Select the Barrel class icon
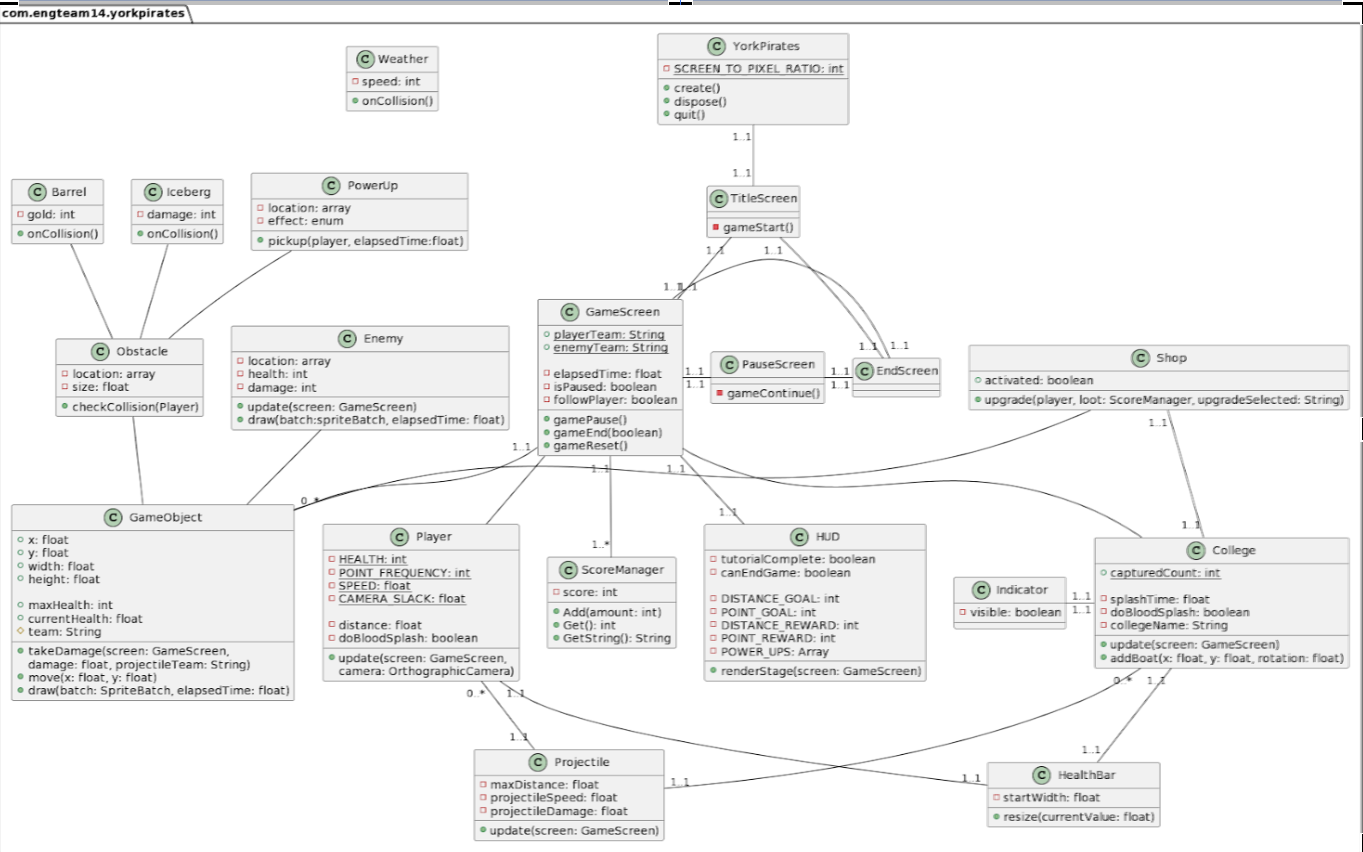 [38, 192]
